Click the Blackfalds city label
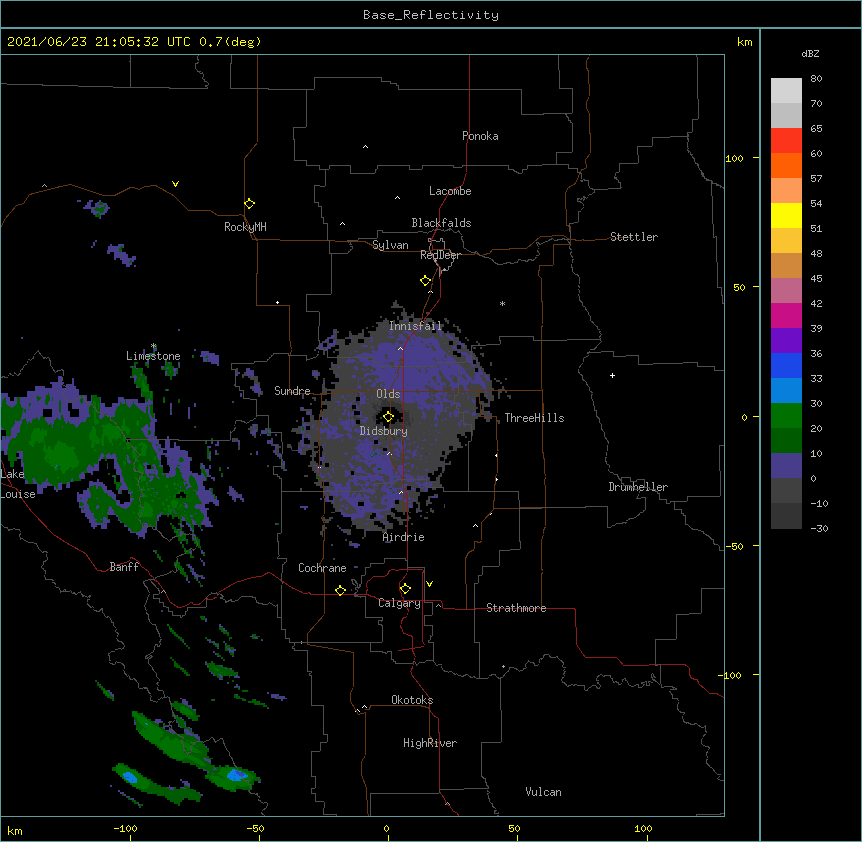 point(441,223)
